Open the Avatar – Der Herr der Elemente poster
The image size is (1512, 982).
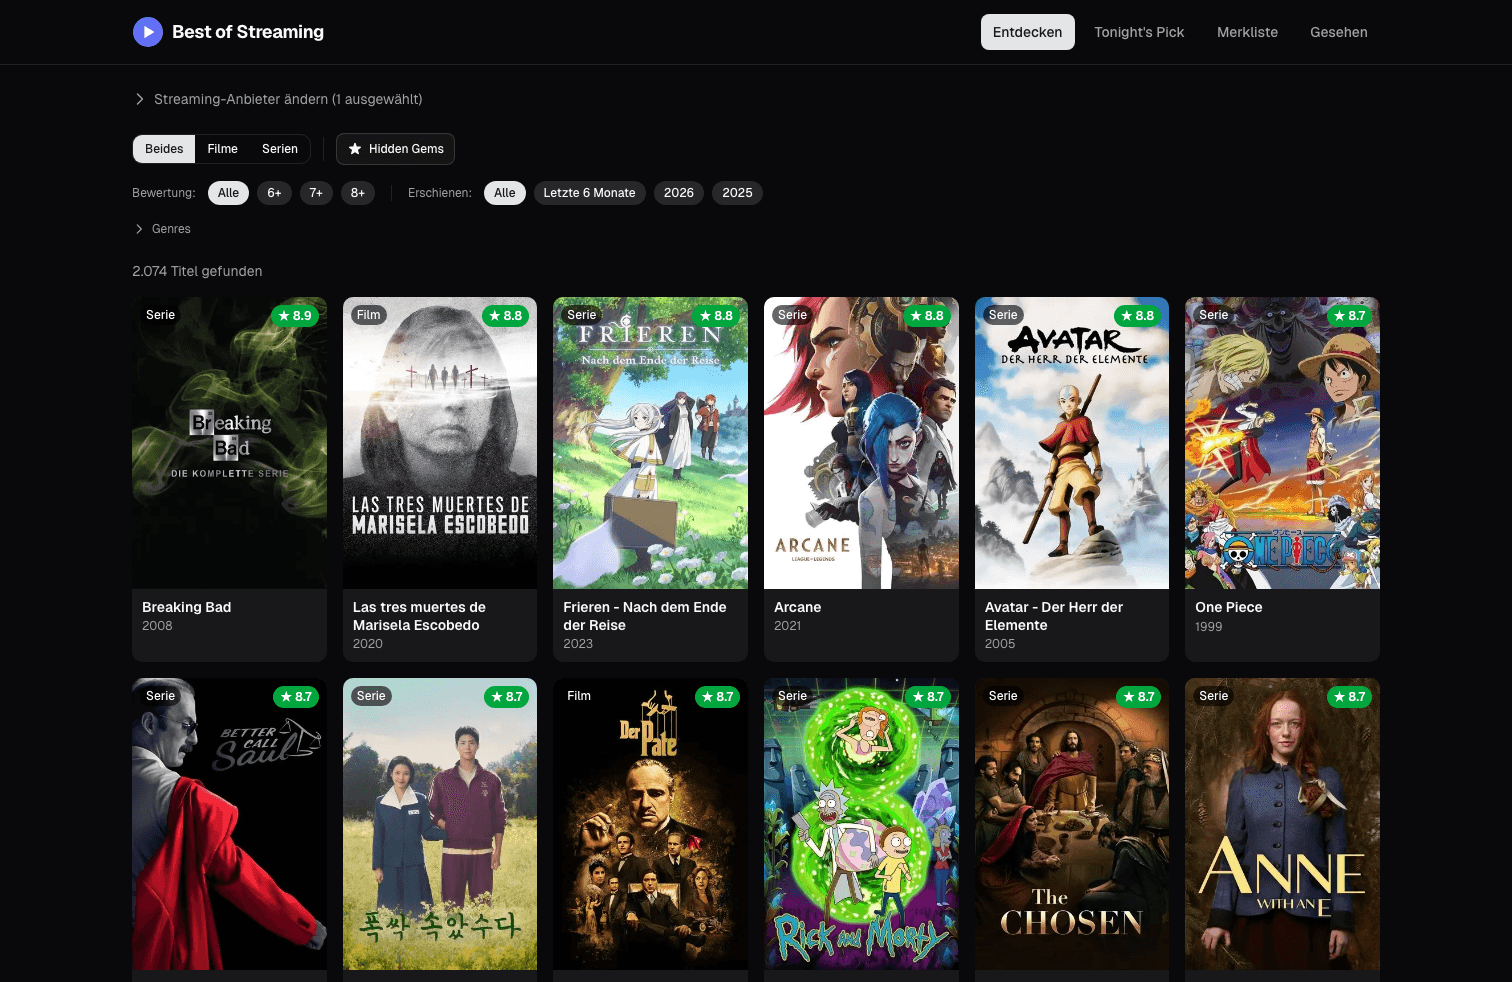(1071, 442)
